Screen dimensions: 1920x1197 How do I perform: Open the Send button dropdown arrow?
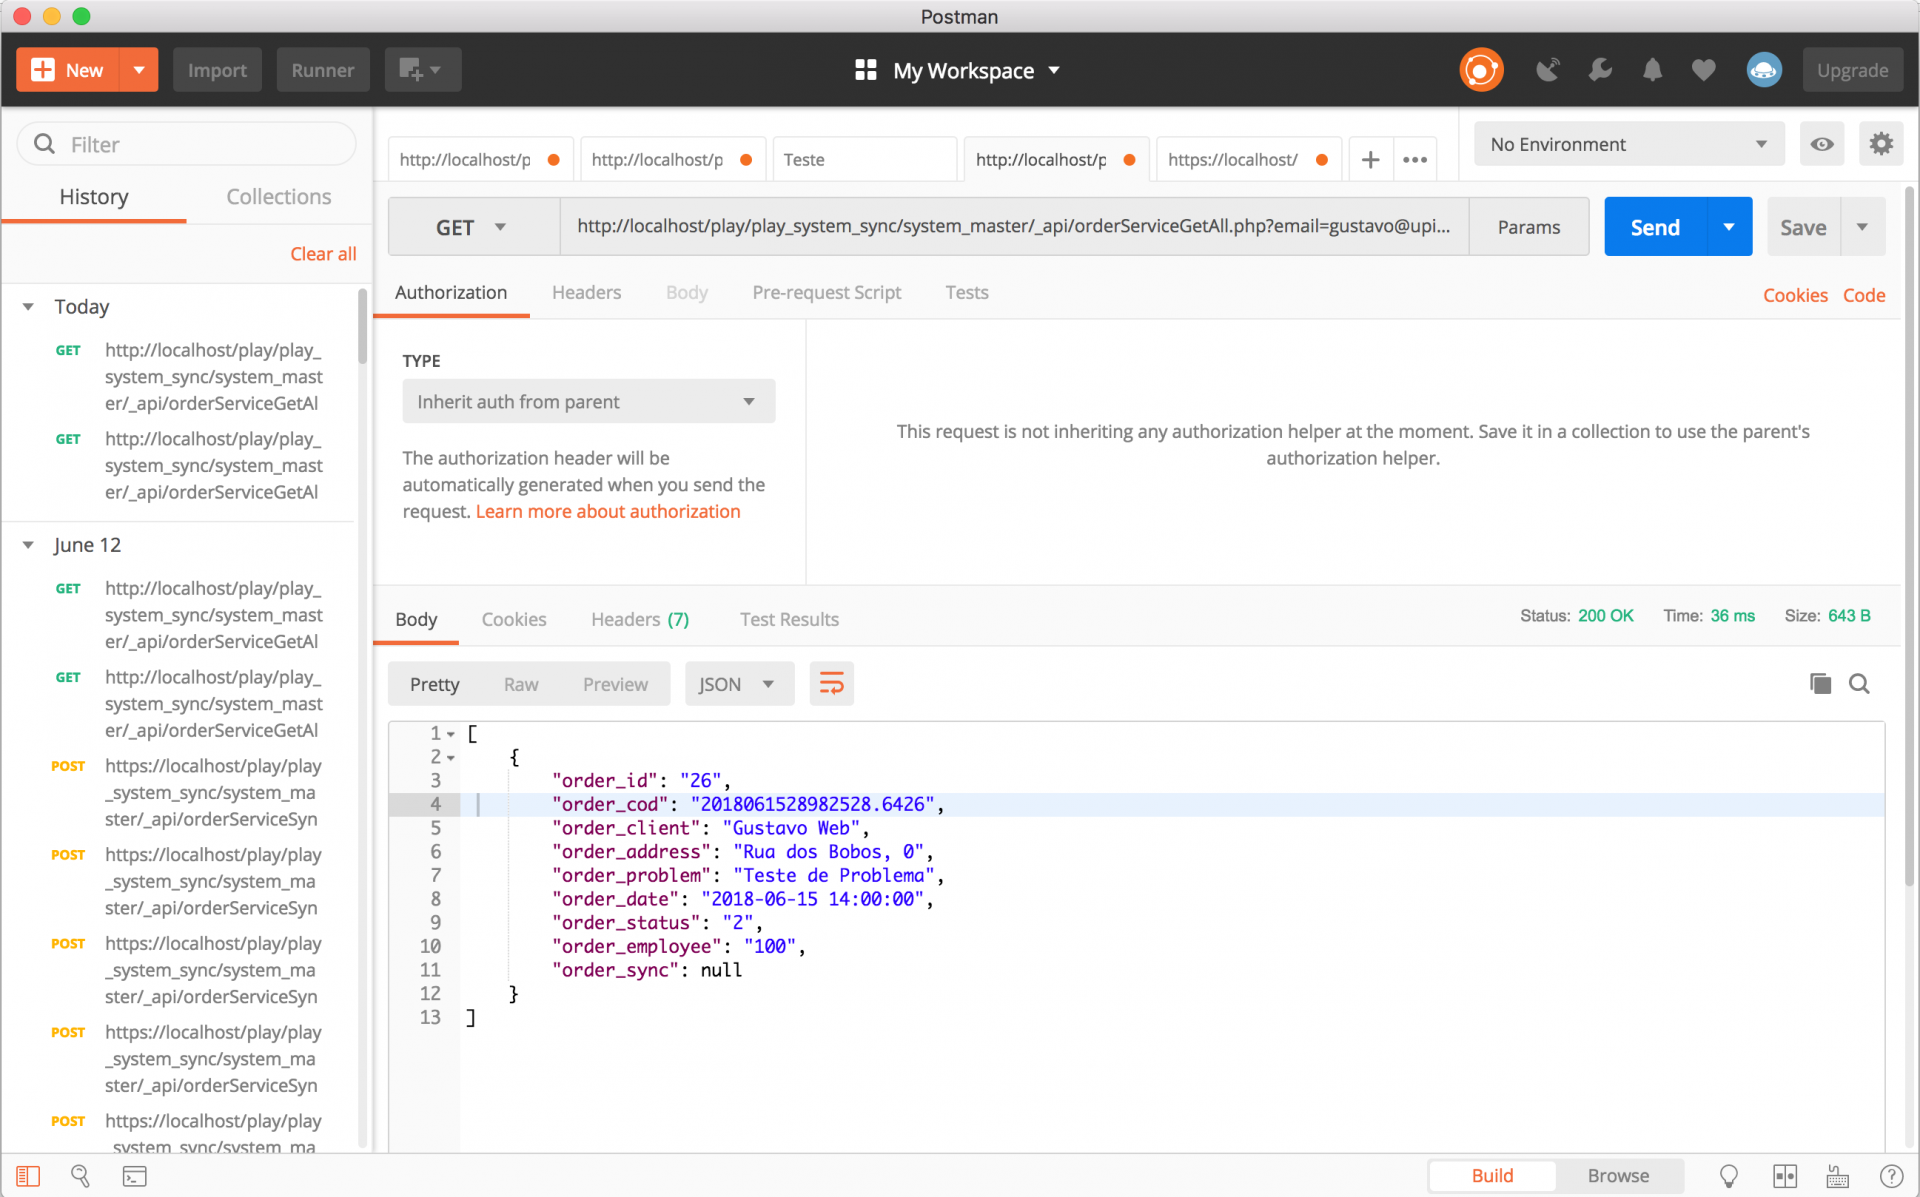coord(1729,227)
